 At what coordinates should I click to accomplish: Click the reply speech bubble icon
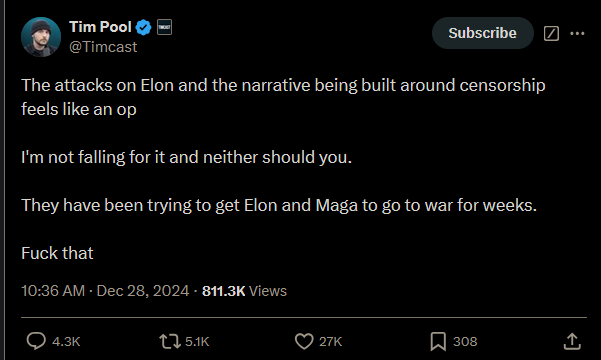pos(36,341)
